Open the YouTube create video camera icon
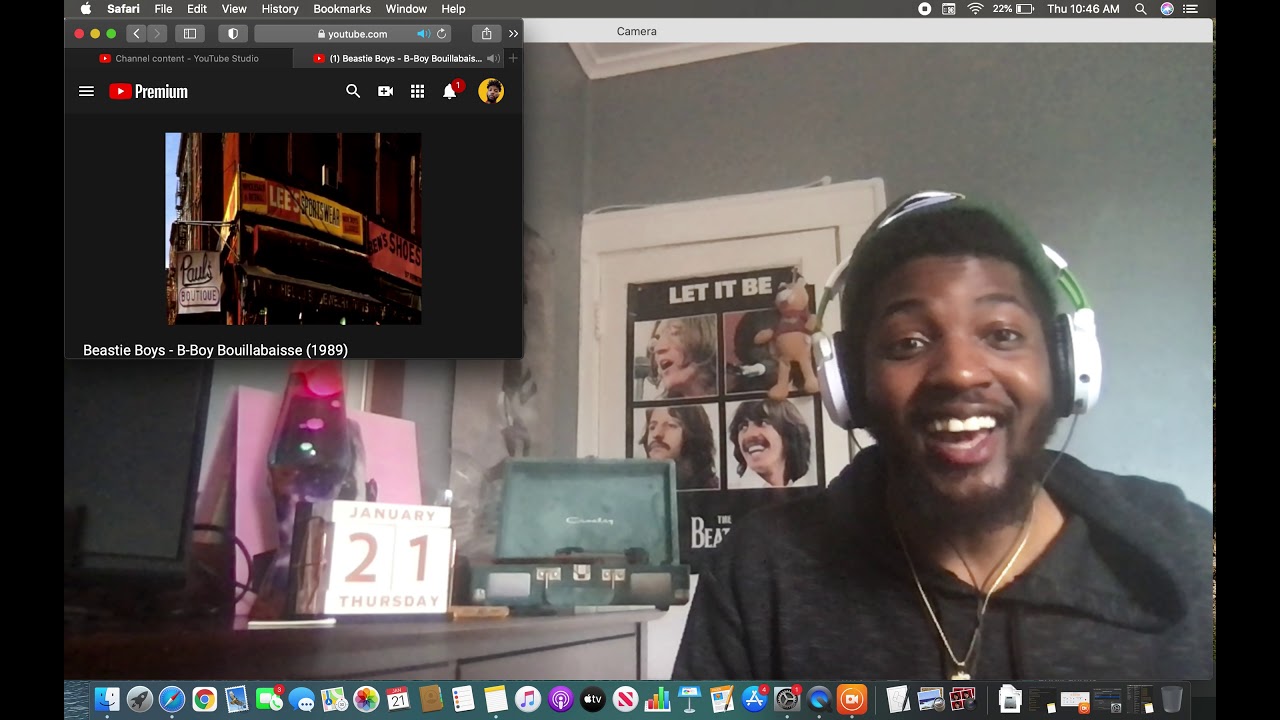 (385, 91)
